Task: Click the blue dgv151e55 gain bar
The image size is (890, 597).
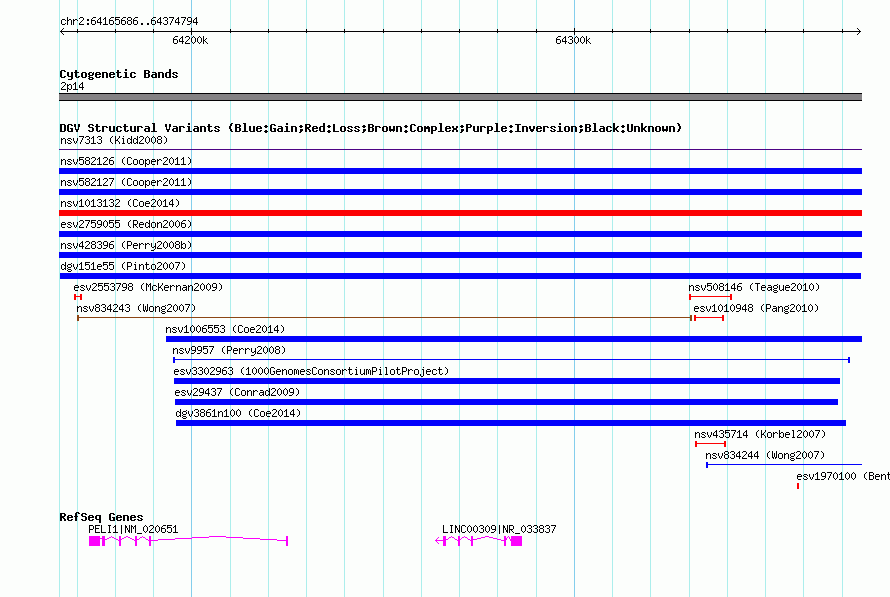Action: 460,276
